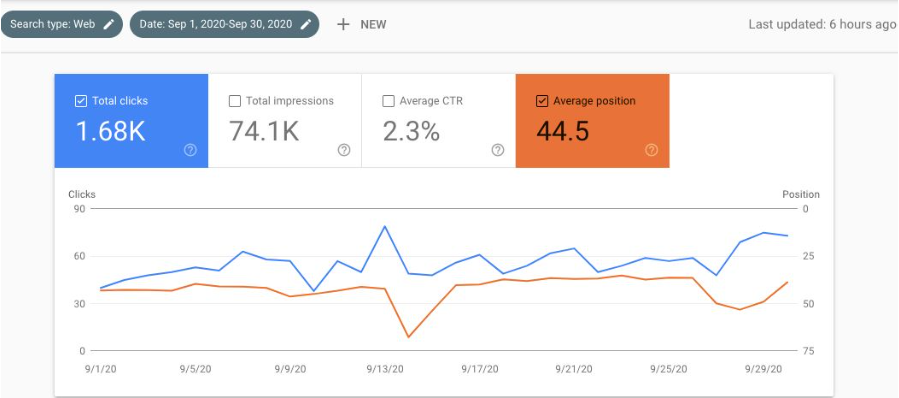Select the 44.5 average position value
Screen dimensions: 899x398
pos(563,131)
